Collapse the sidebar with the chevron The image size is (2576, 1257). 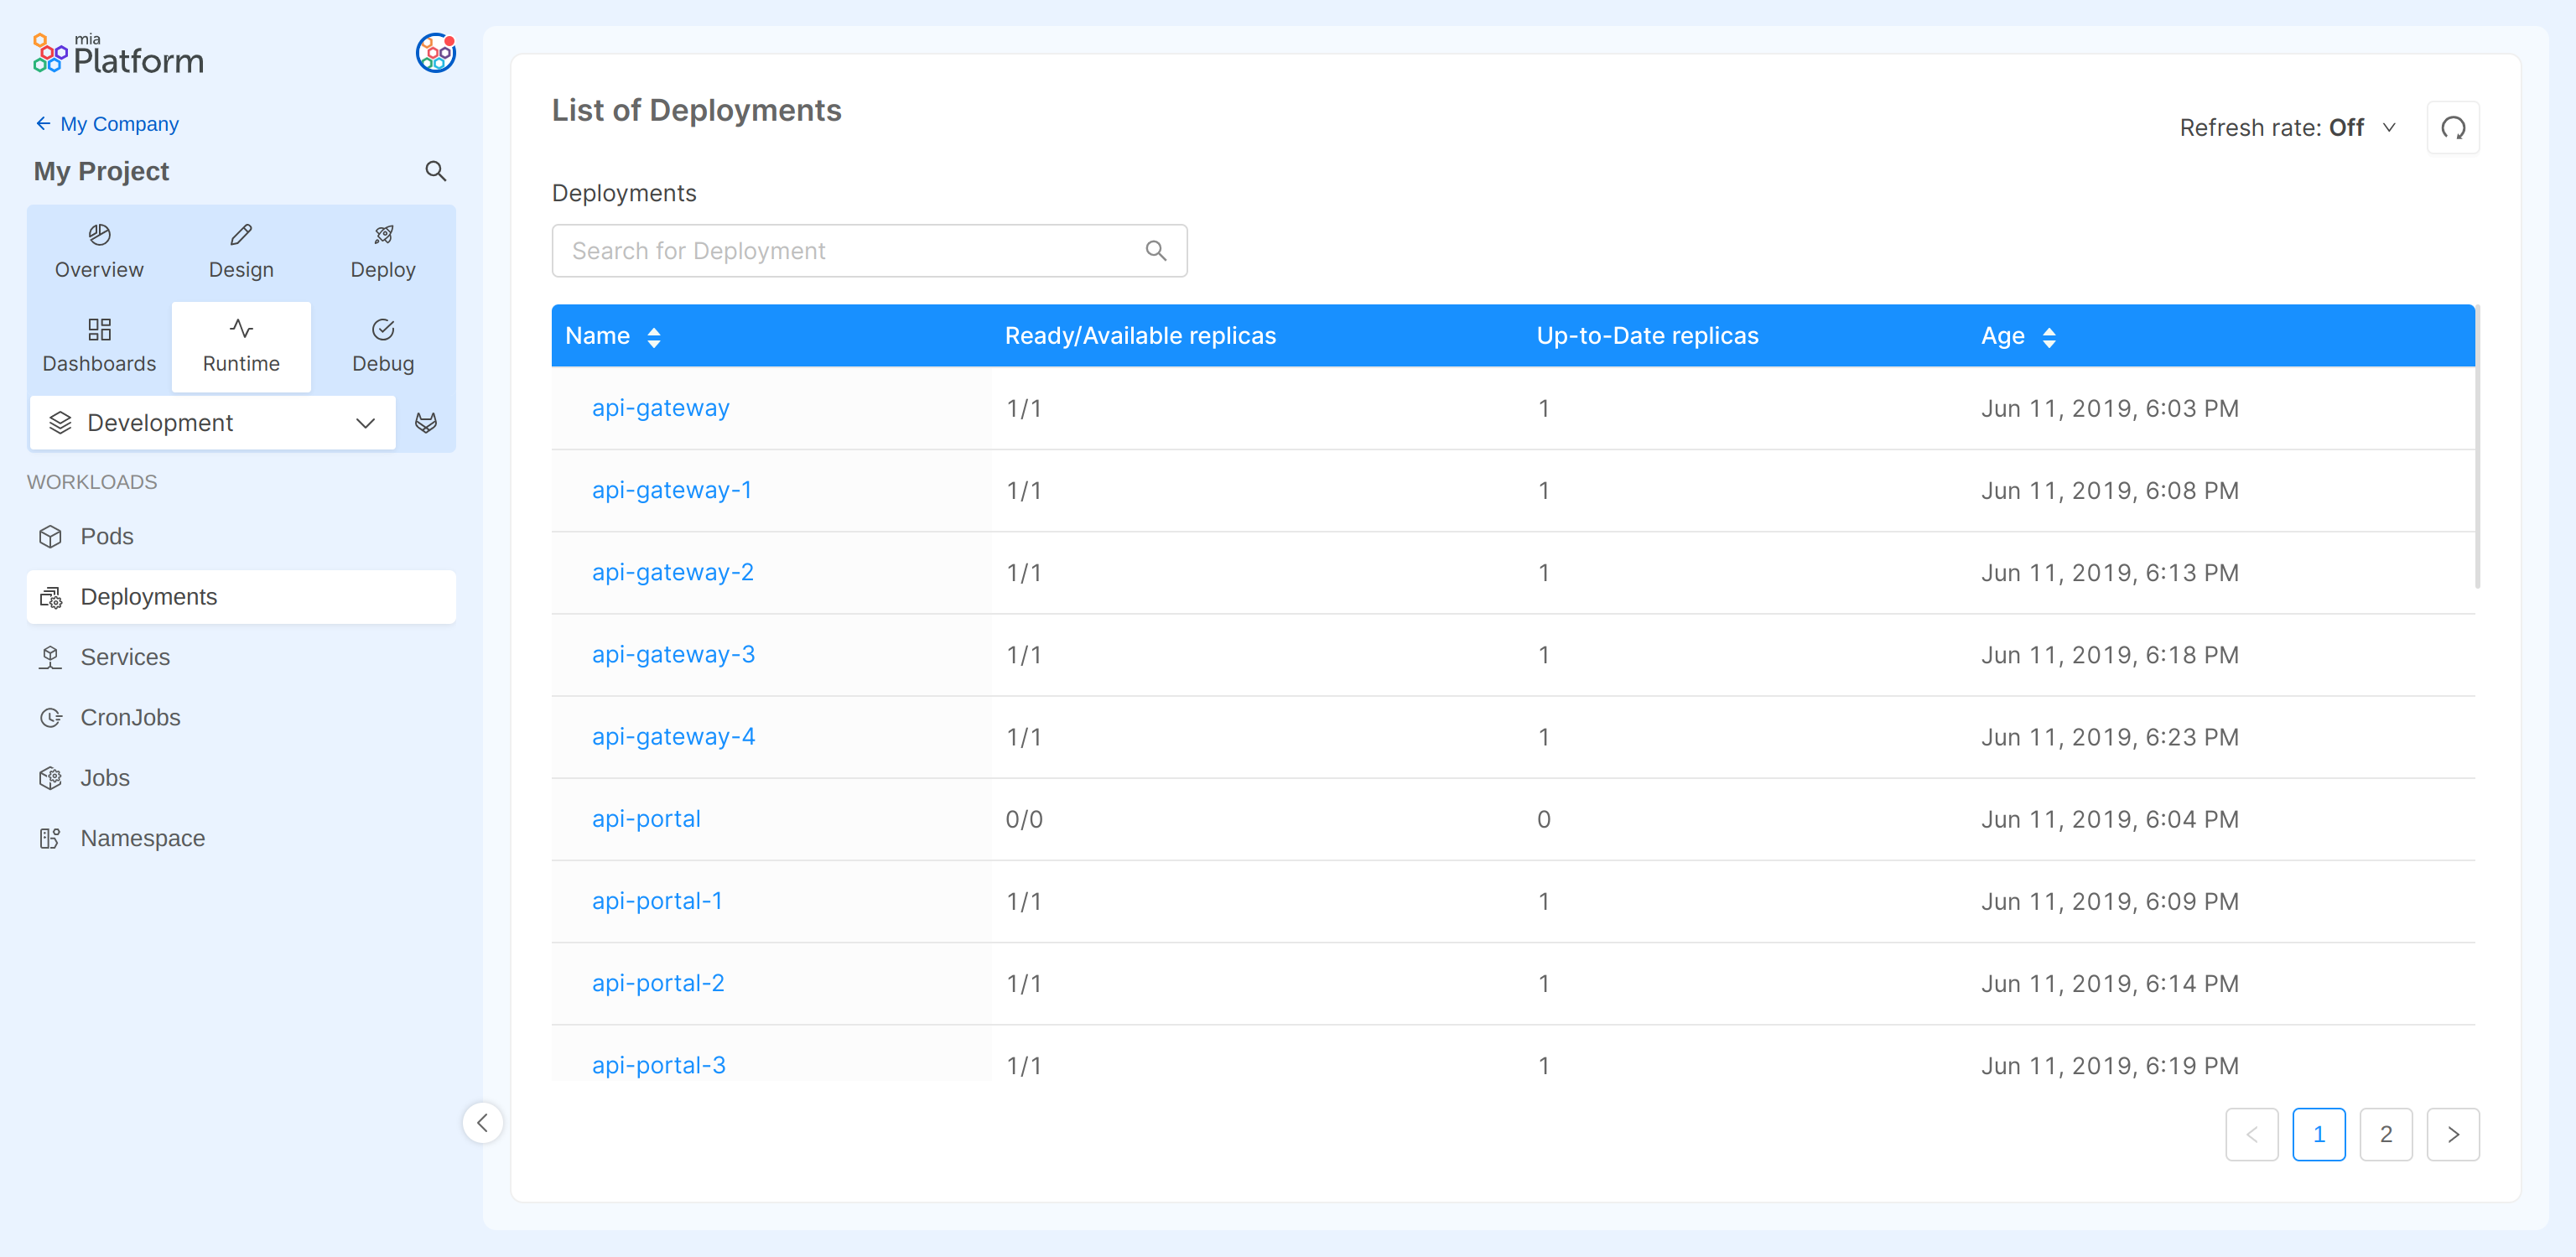point(483,1123)
